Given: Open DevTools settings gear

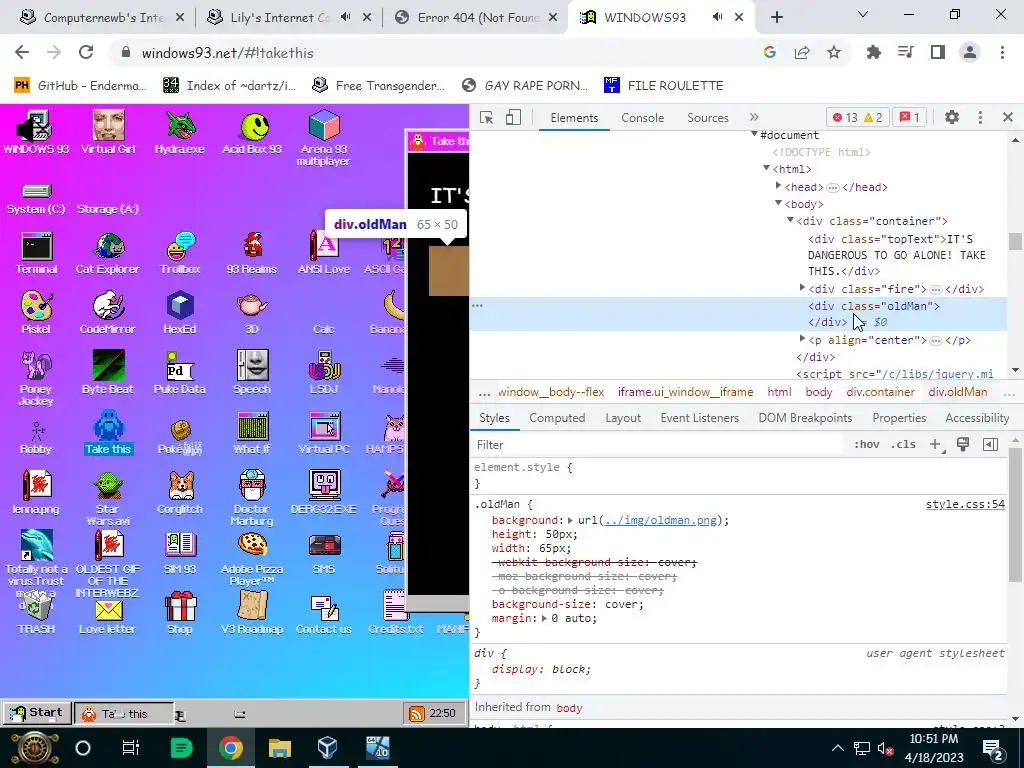Looking at the screenshot, I should [x=952, y=118].
